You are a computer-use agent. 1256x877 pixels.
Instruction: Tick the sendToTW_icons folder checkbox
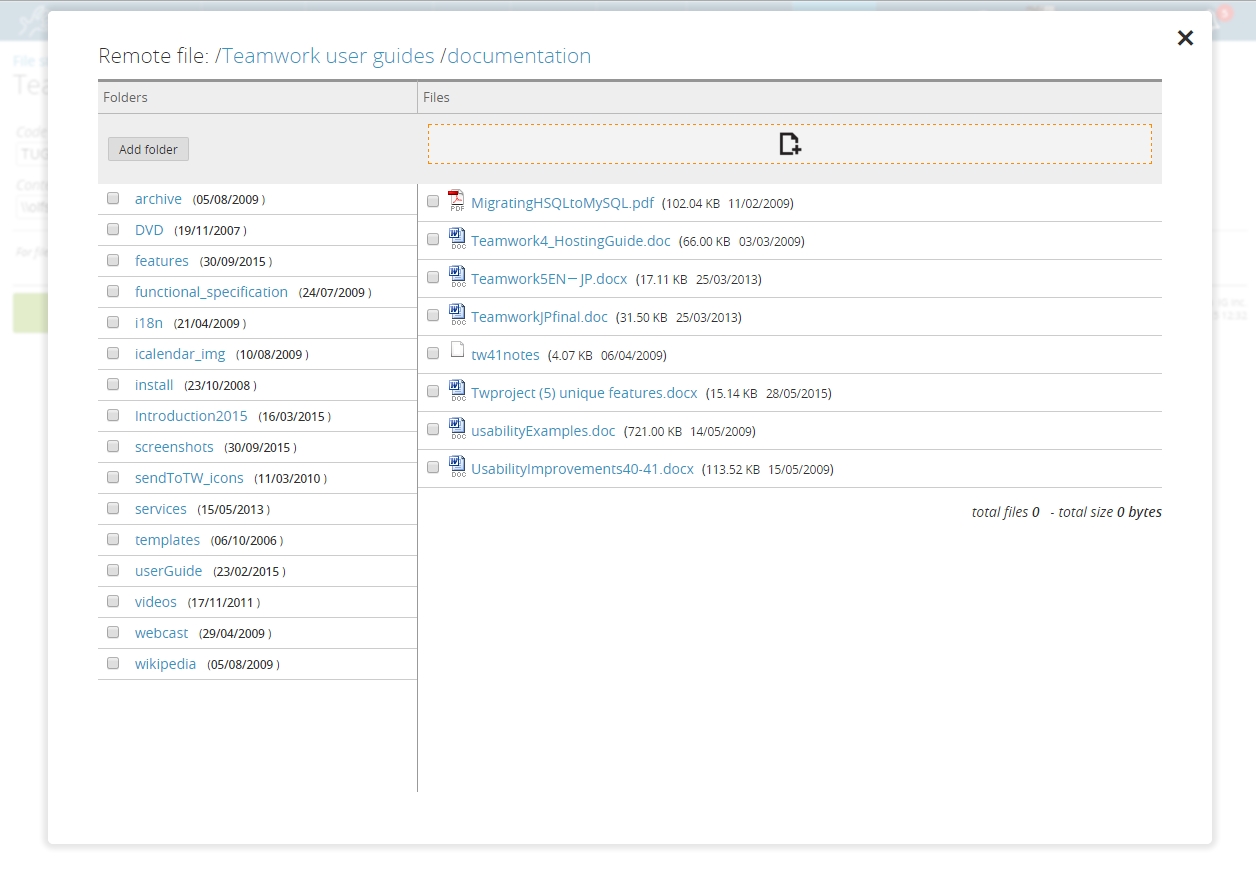[x=113, y=478]
